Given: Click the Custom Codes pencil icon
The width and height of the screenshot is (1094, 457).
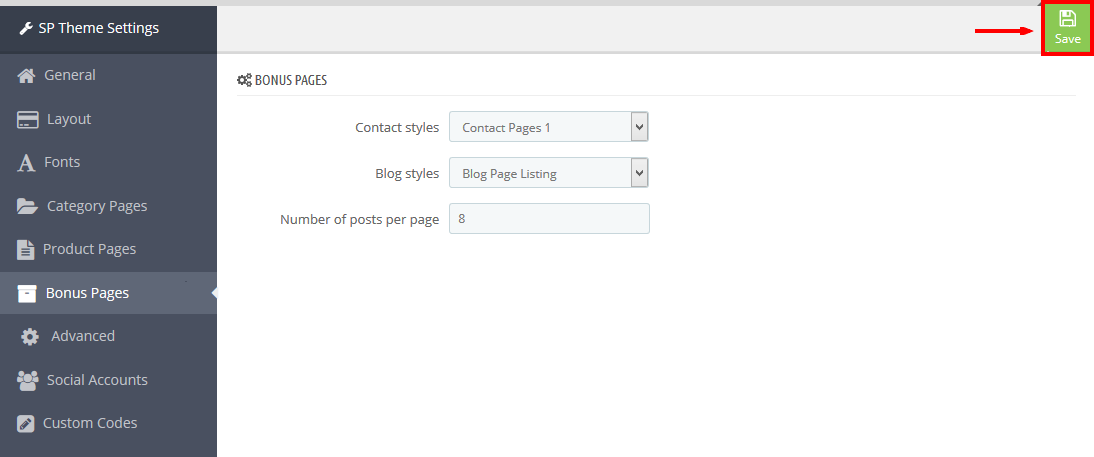Looking at the screenshot, I should coord(26,424).
